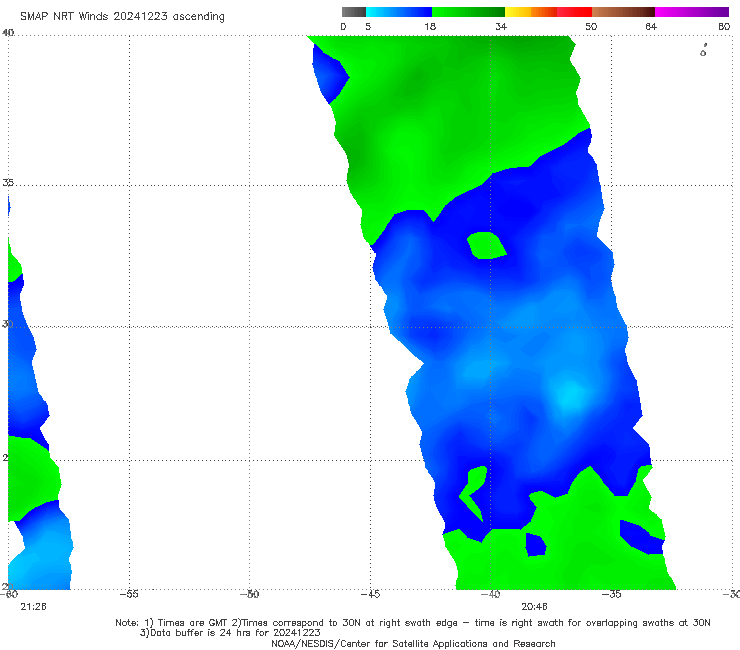Click the longitude label "-55"
The width and height of the screenshot is (740, 650).
click(x=129, y=594)
